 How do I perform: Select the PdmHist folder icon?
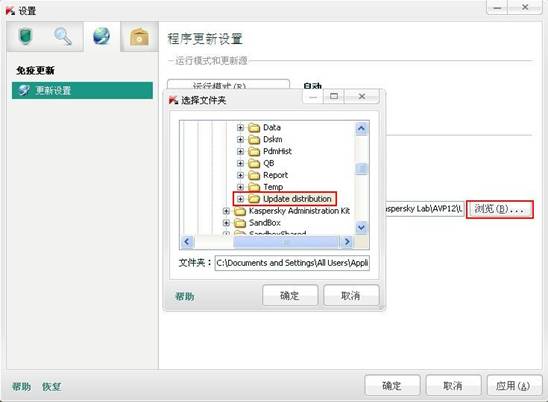tap(254, 151)
